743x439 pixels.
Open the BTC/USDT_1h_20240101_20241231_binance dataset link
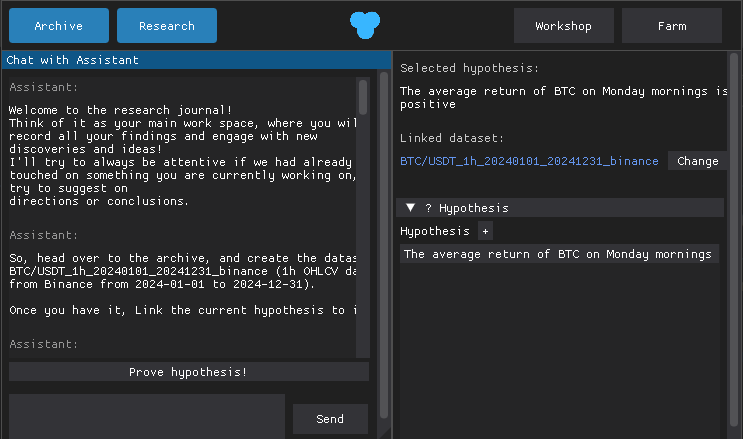[529, 161]
